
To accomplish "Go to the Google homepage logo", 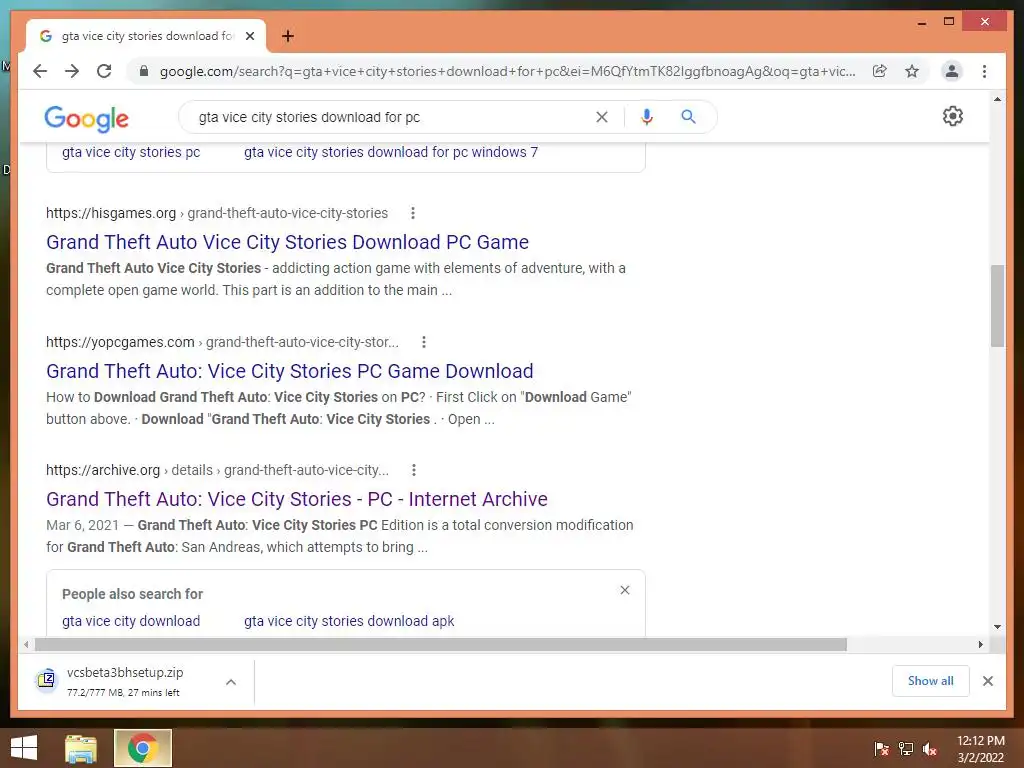I will coord(86,118).
